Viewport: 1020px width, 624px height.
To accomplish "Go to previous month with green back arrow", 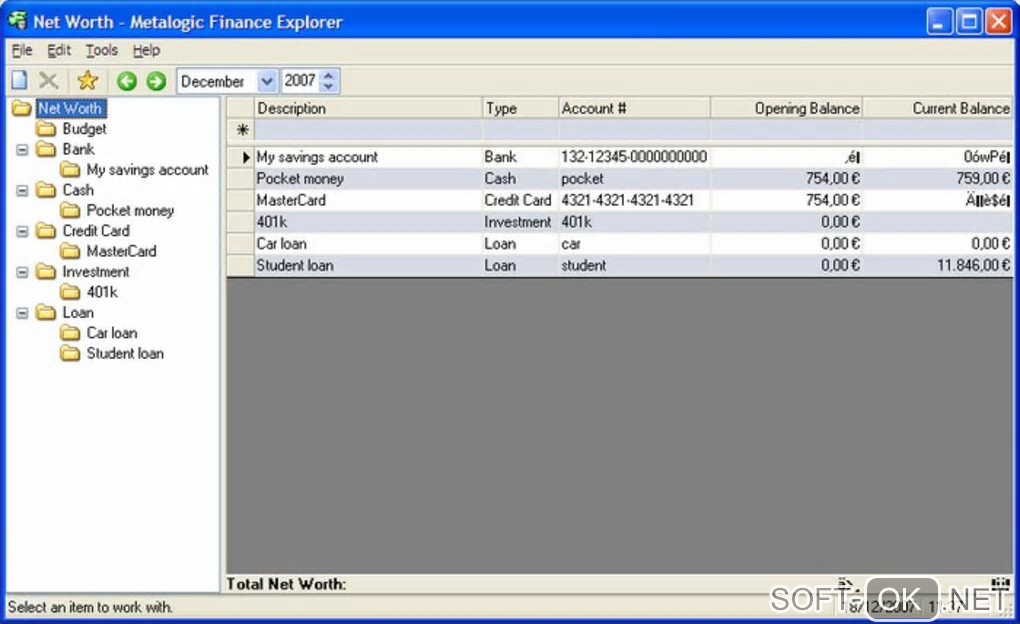I will coord(127,81).
